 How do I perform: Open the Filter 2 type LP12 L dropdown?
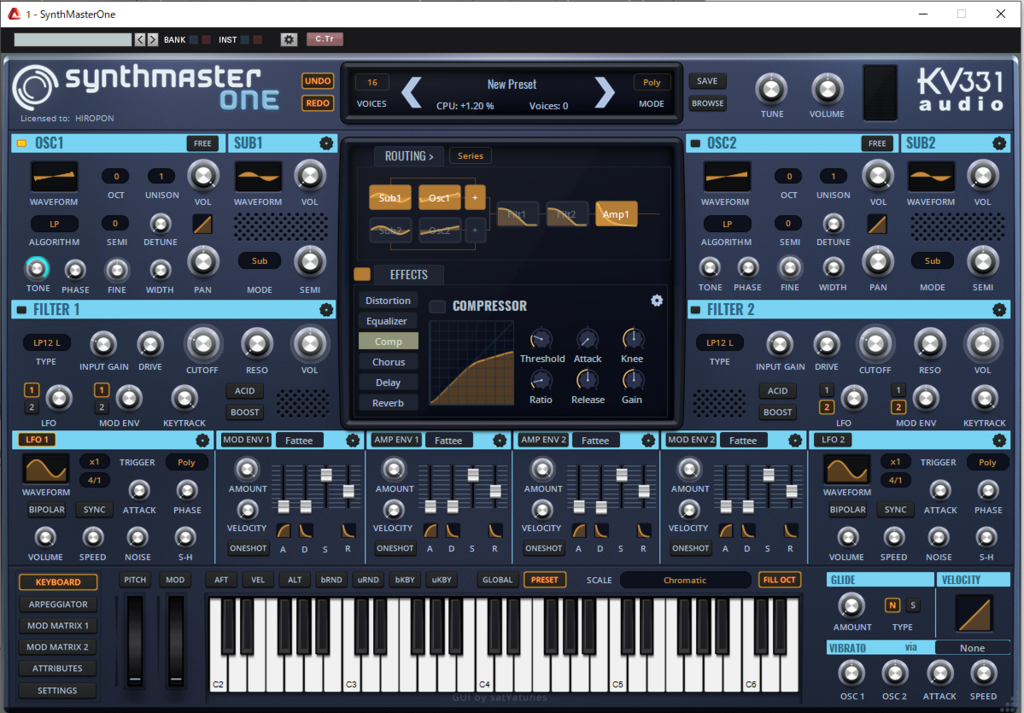719,343
